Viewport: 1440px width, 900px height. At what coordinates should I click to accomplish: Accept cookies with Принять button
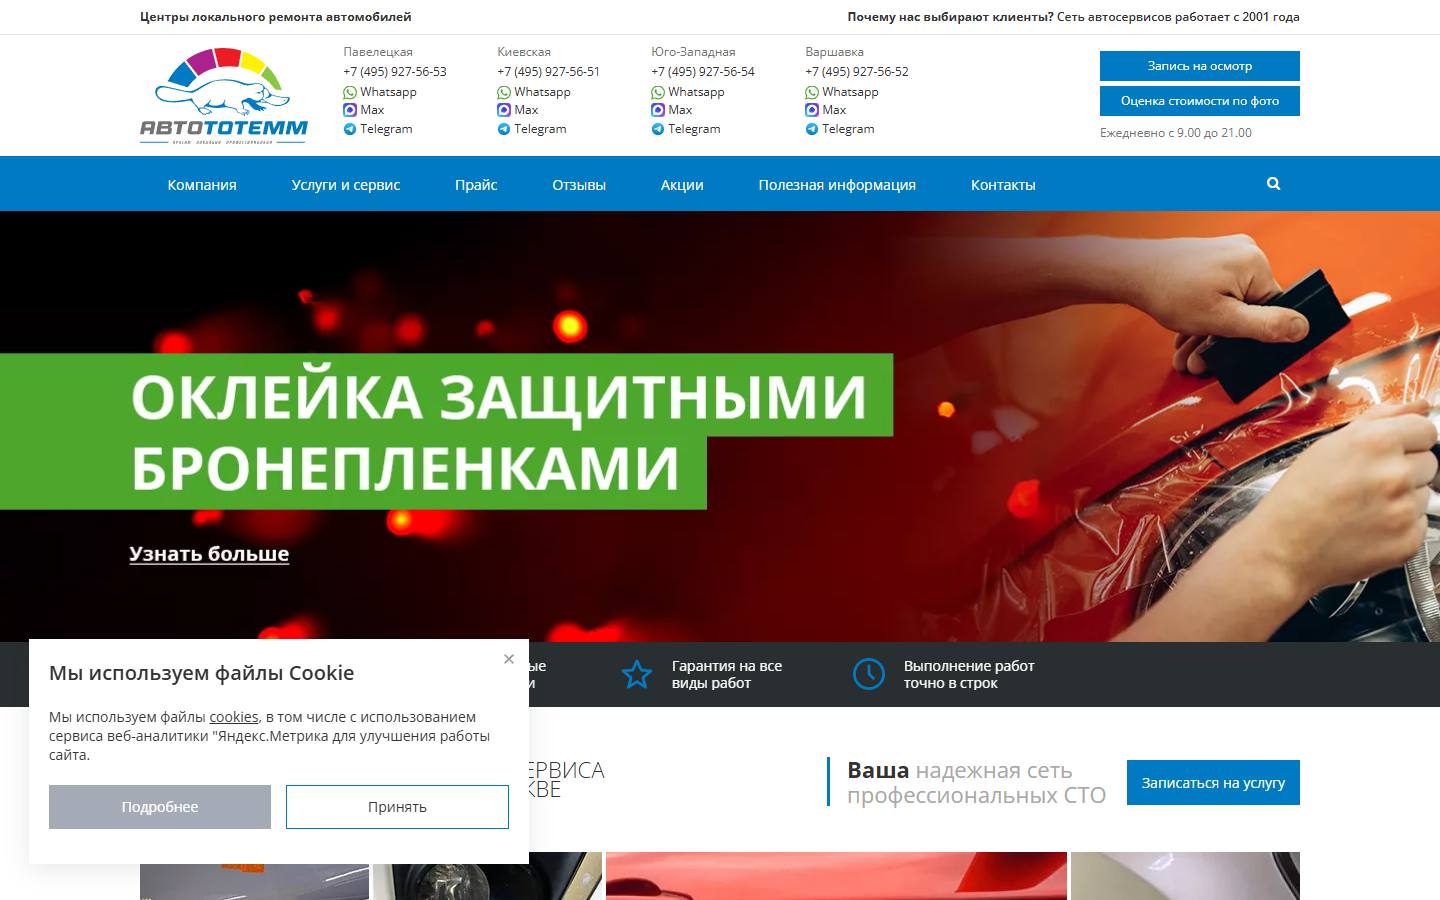coord(397,807)
